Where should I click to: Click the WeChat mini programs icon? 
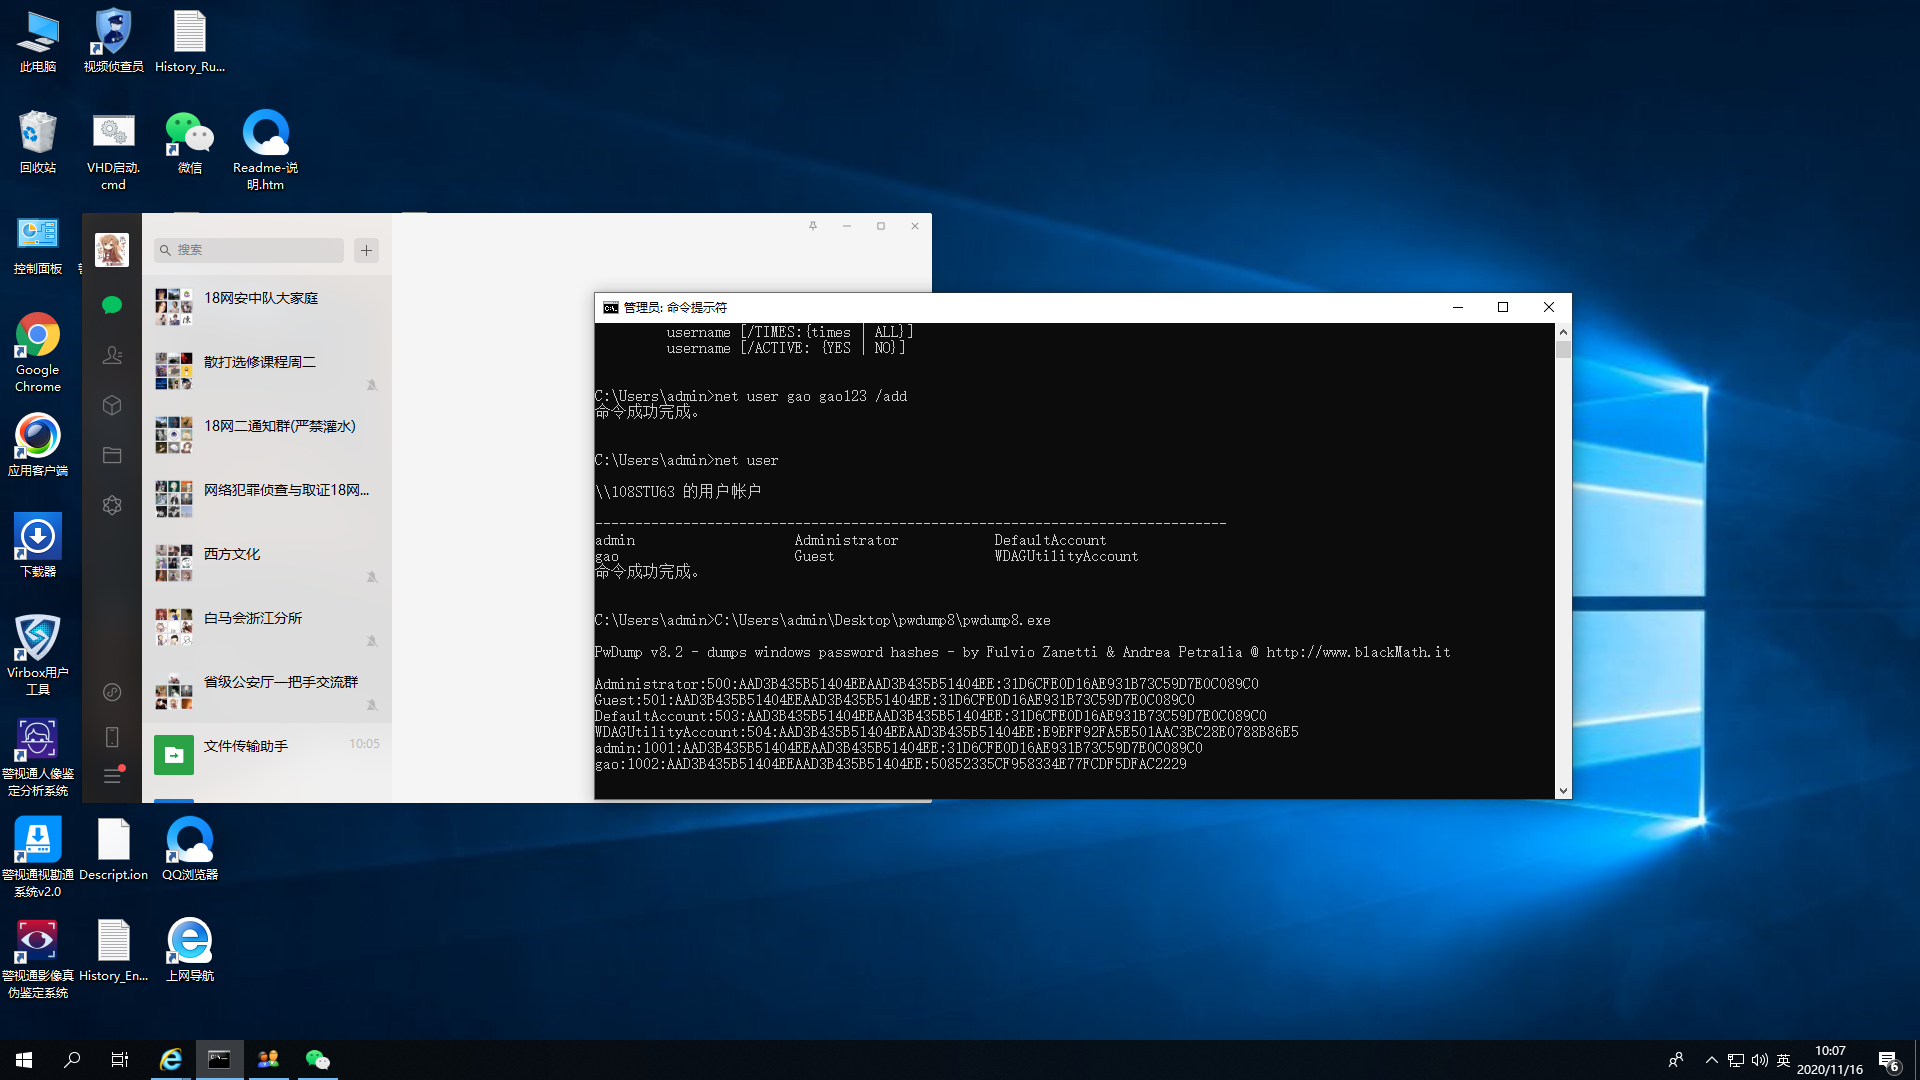pos(112,692)
